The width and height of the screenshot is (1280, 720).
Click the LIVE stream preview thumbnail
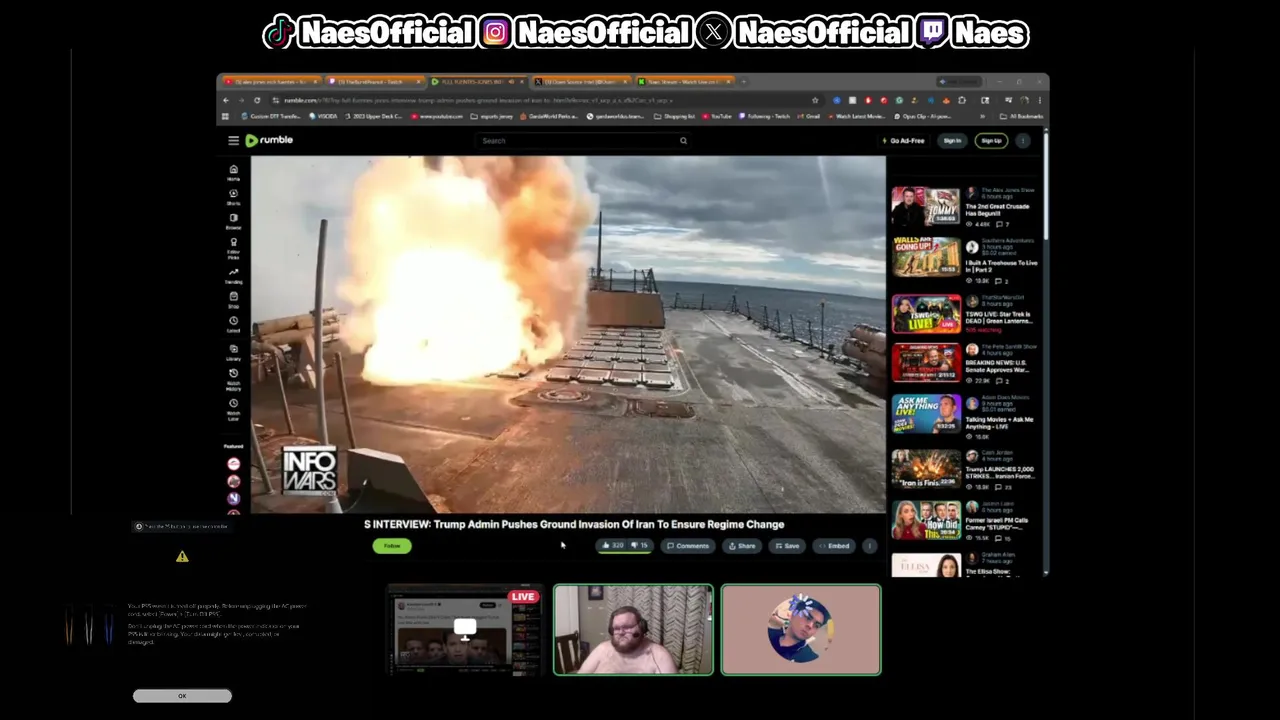pos(465,630)
